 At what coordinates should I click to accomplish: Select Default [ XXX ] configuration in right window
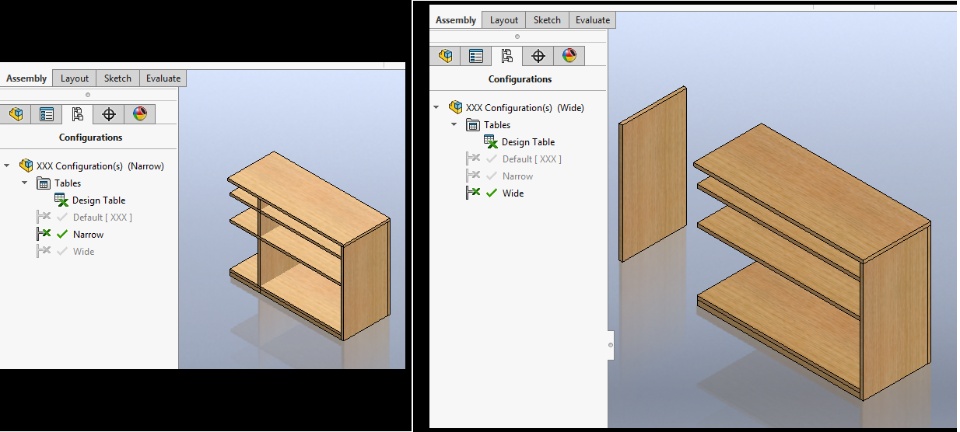[531, 159]
